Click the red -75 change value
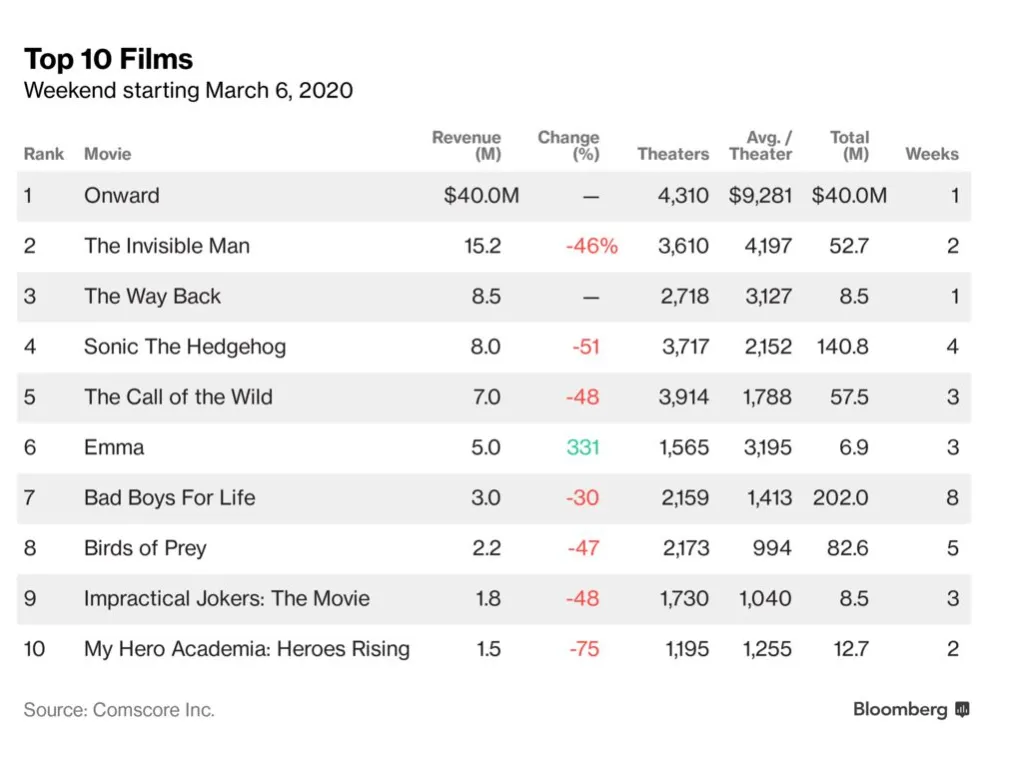The image size is (1018, 764). pyautogui.click(x=584, y=649)
